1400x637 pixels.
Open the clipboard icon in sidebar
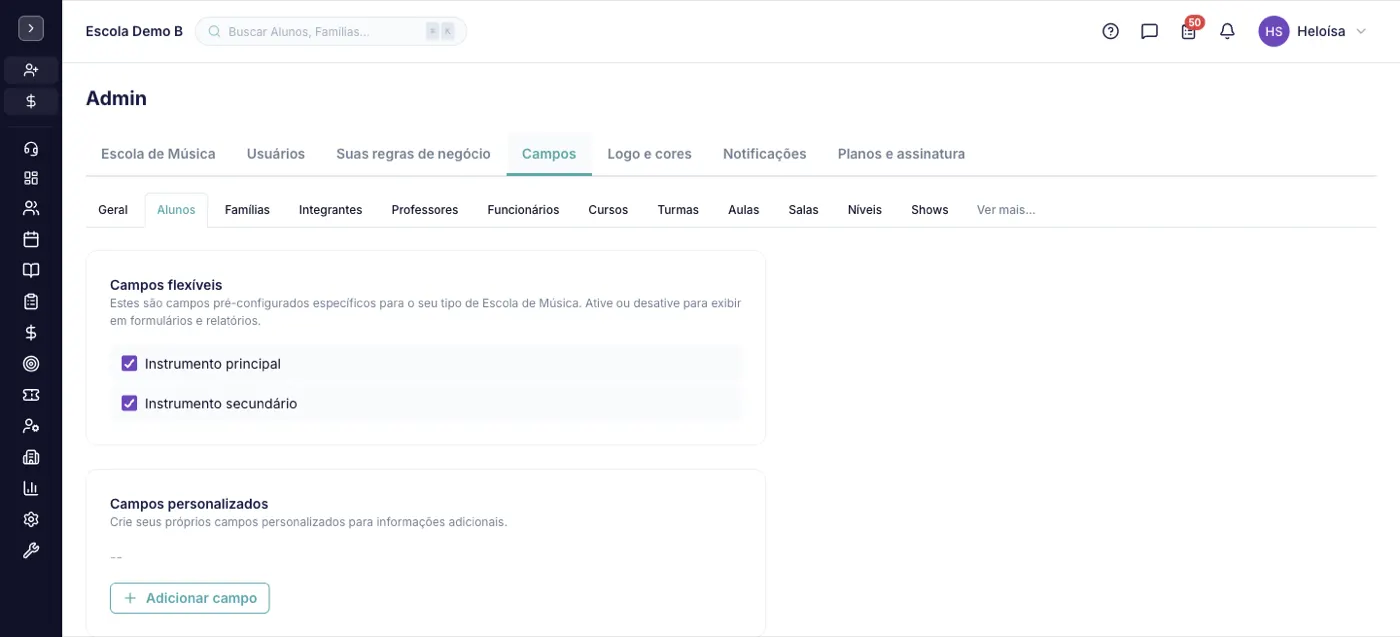(31, 301)
